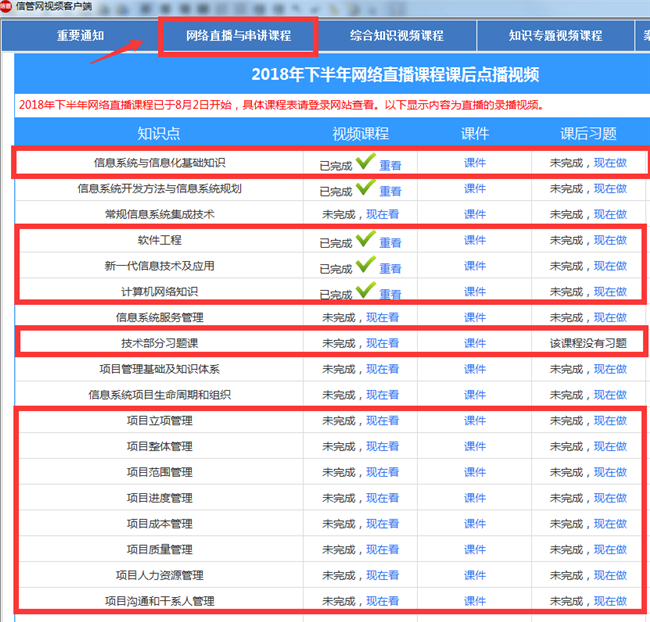Click 现在看 for 常规信息系统集成技术
This screenshot has height=622, width=650.
point(382,214)
